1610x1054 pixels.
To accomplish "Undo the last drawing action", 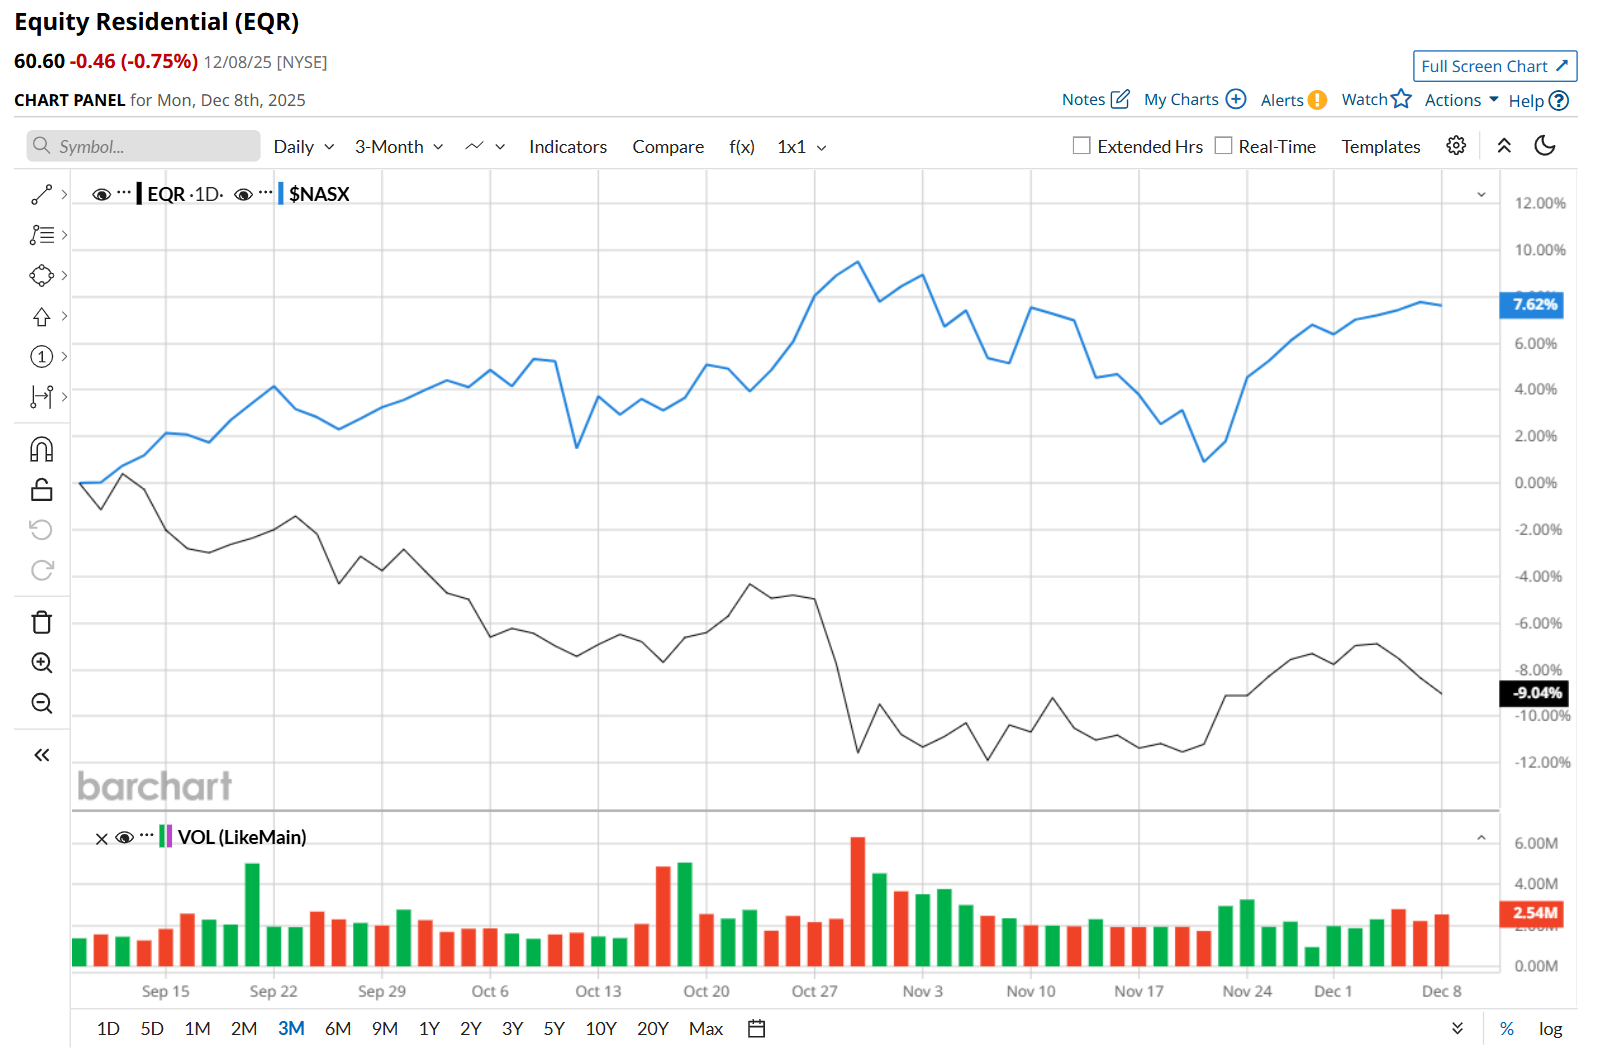I will (41, 529).
